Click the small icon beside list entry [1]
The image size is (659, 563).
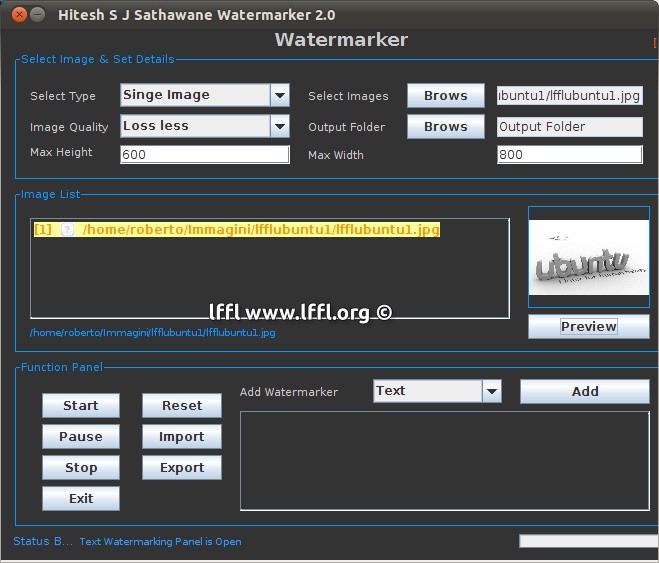click(x=67, y=230)
